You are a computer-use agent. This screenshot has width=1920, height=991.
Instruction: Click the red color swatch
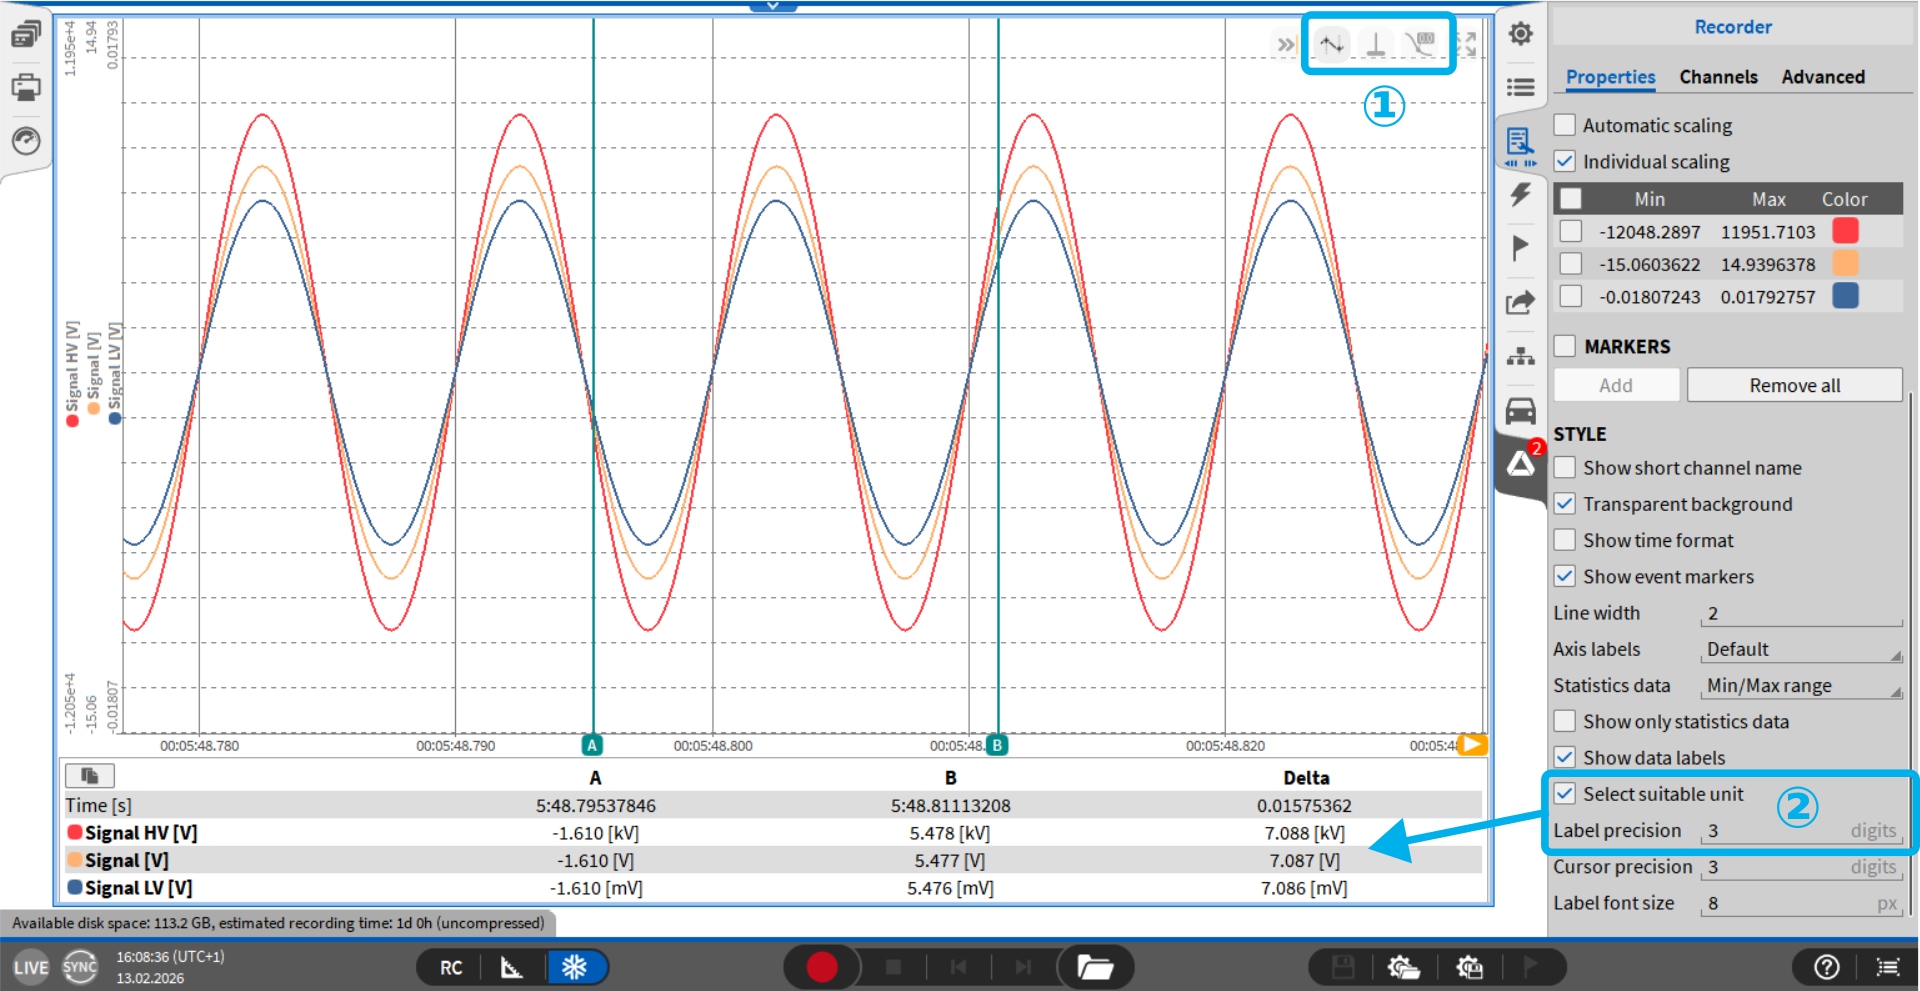tap(1845, 231)
